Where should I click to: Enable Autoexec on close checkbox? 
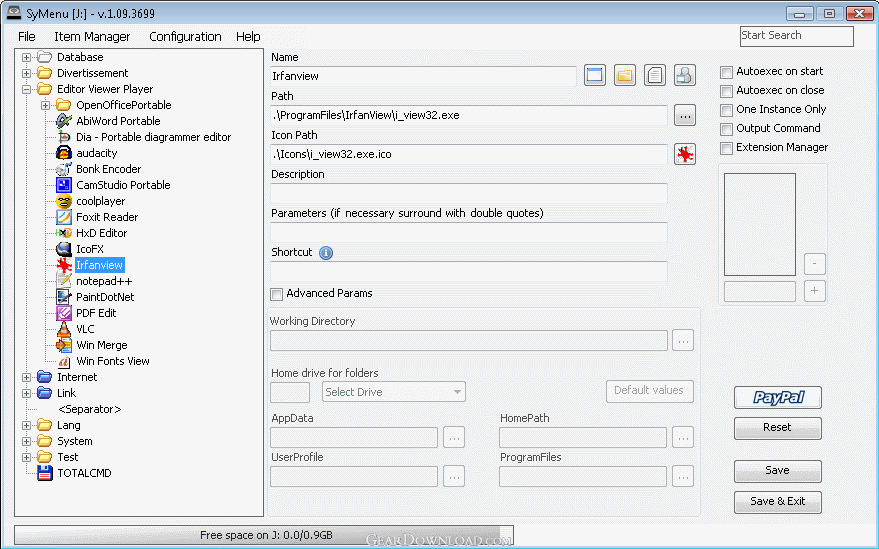(727, 91)
